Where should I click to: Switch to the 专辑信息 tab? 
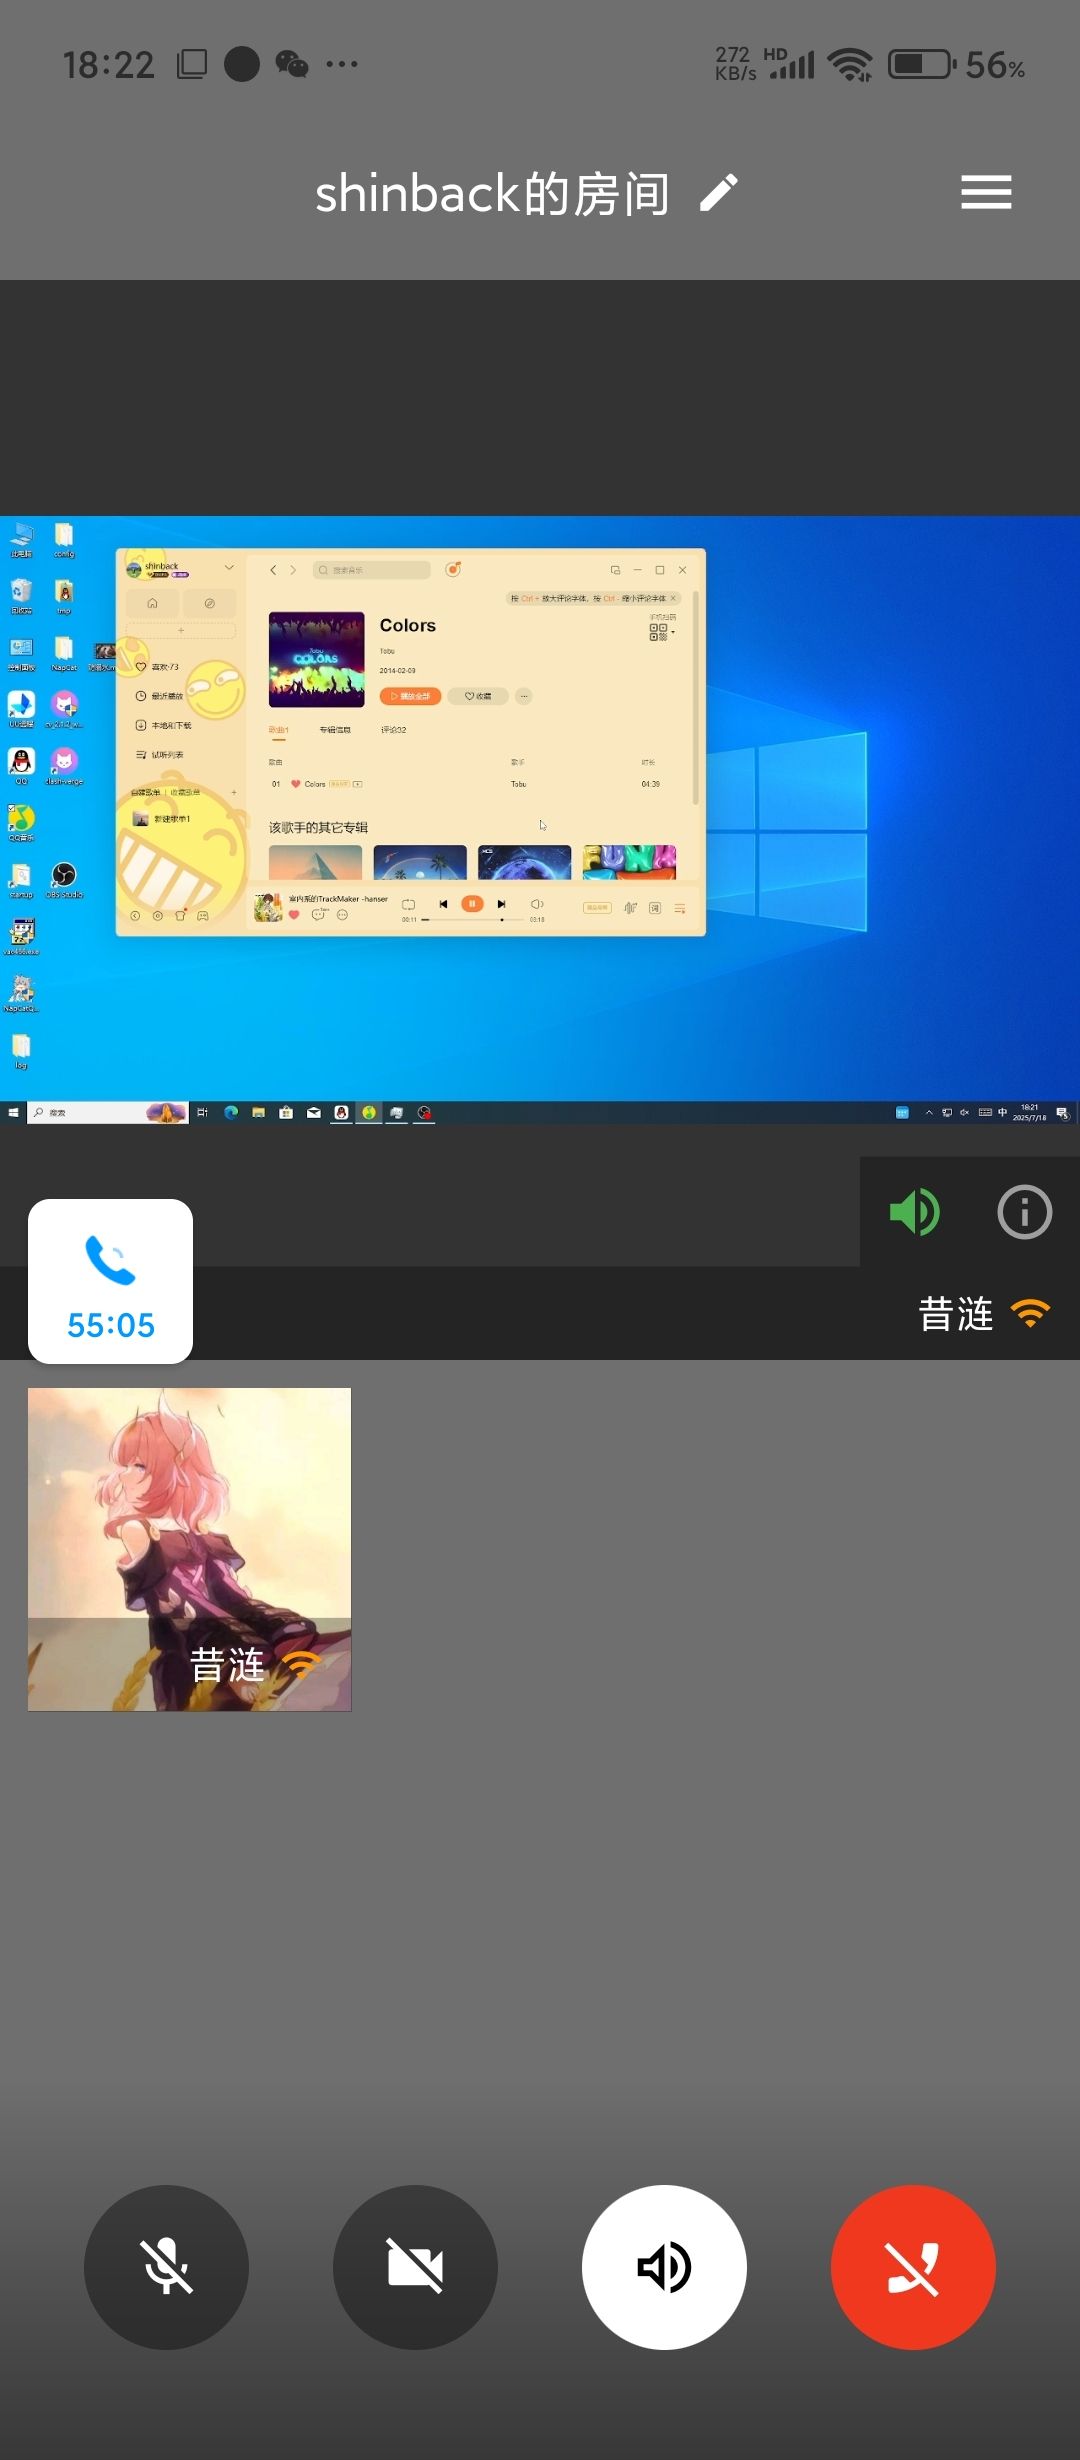(335, 730)
